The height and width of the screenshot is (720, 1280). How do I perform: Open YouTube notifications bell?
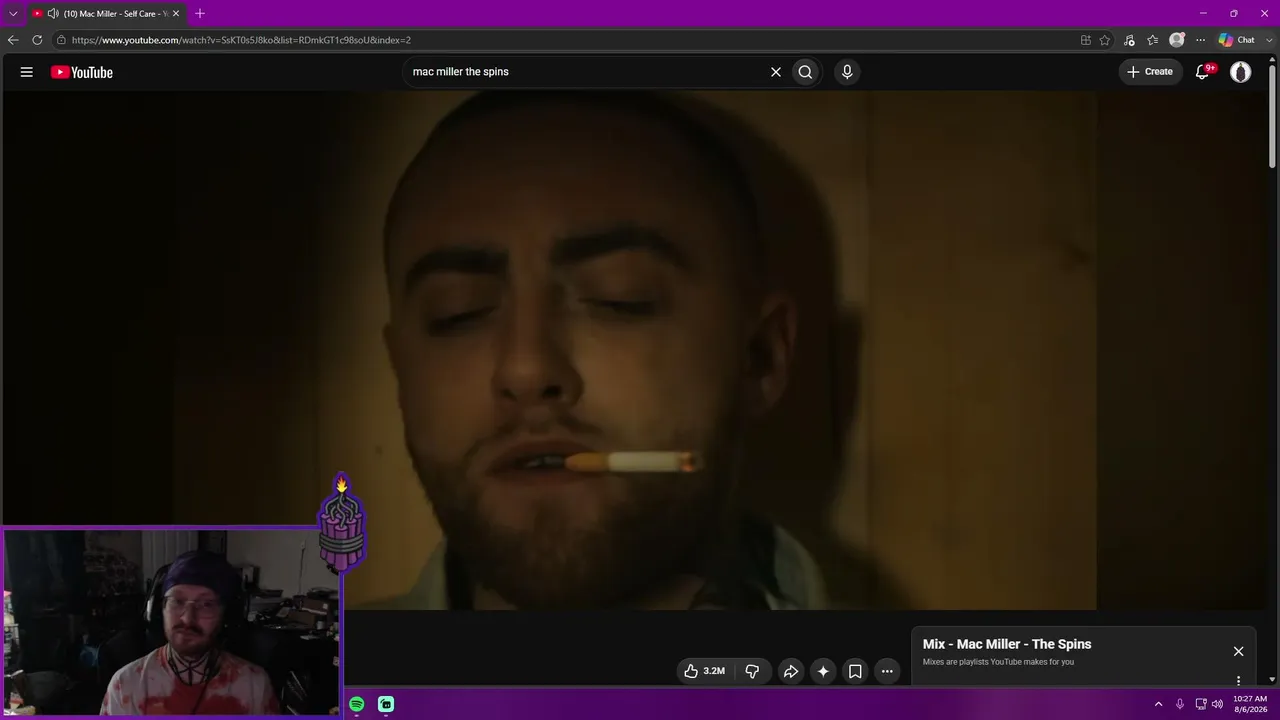coord(1203,72)
